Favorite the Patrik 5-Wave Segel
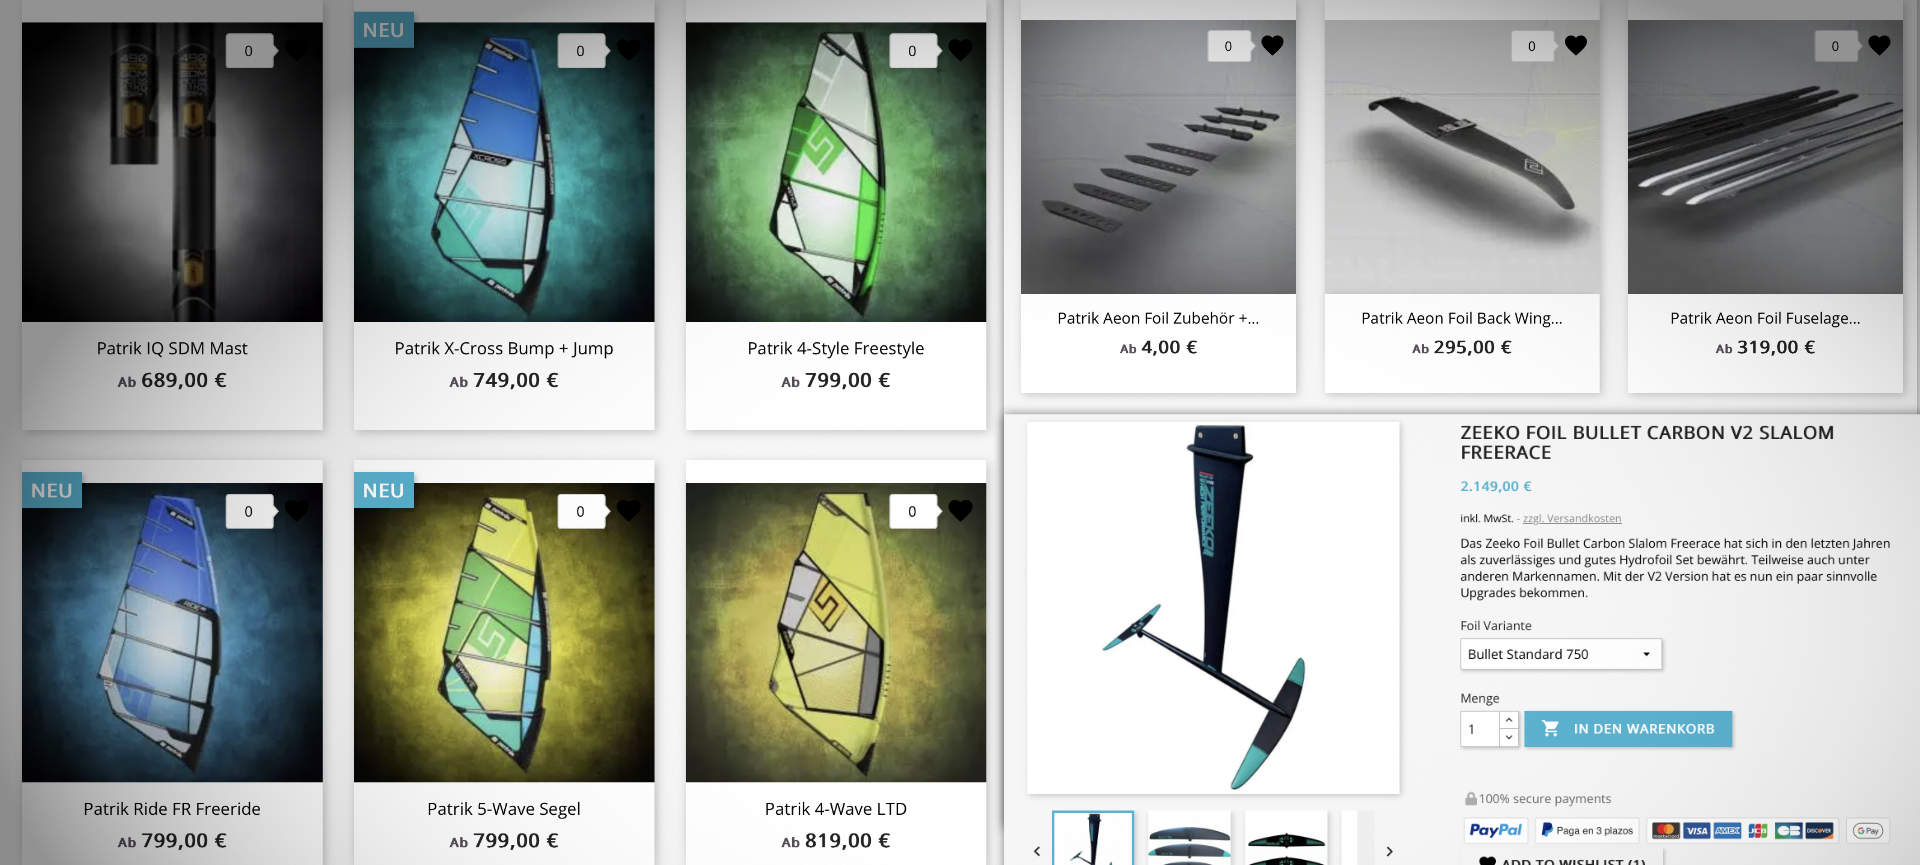The height and width of the screenshot is (865, 1920). point(628,510)
